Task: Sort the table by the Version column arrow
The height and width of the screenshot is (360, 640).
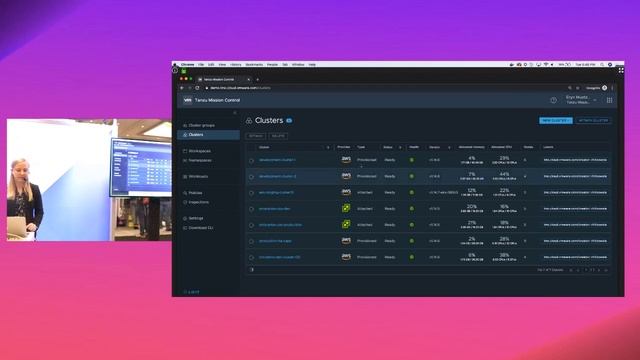Action: [x=449, y=147]
